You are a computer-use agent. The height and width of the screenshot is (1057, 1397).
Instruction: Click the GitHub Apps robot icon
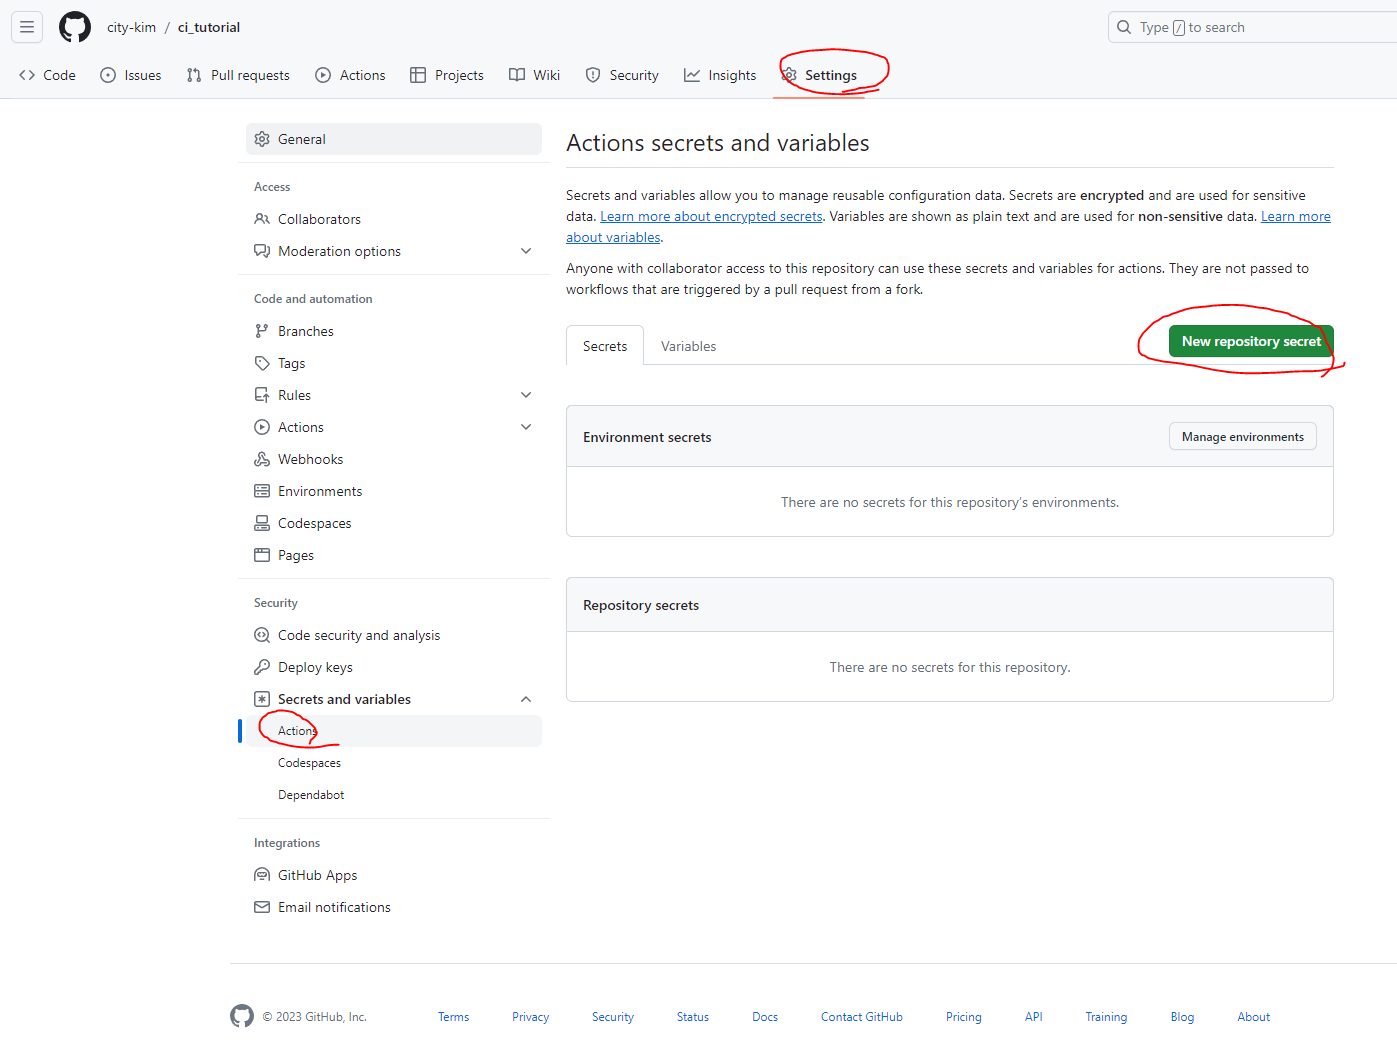262,875
